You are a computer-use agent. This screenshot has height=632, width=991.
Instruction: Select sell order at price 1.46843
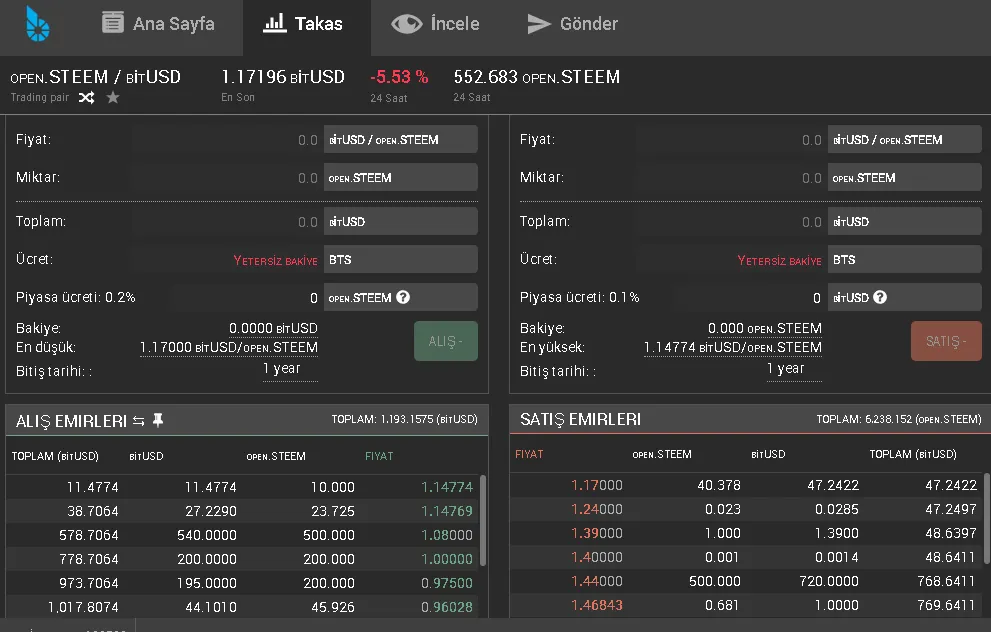point(747,605)
